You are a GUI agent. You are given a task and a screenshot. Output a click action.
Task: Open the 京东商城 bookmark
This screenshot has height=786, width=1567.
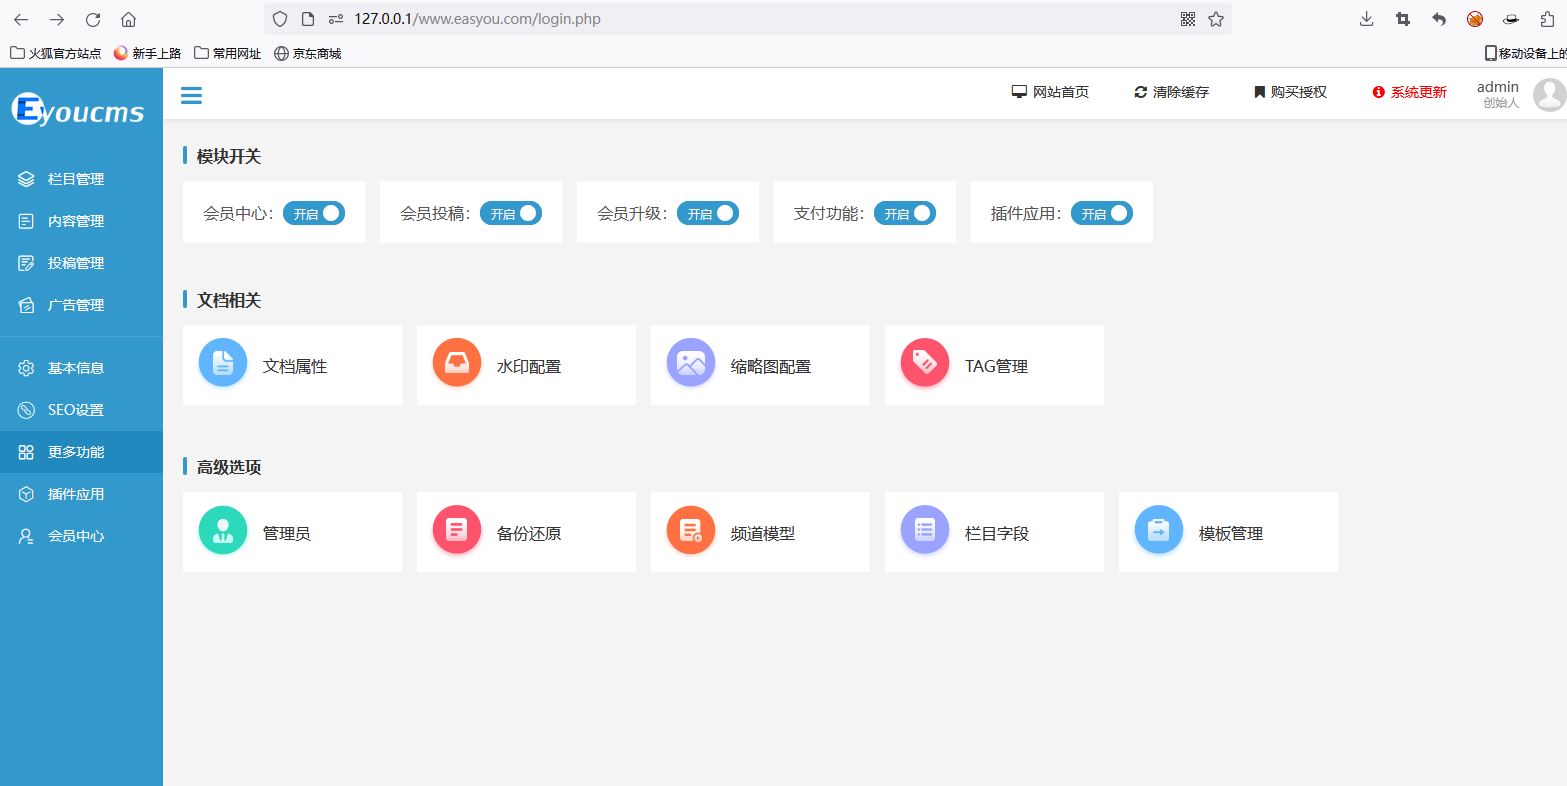click(x=308, y=53)
